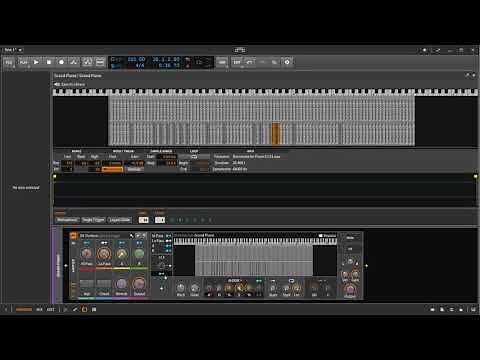Click the Key Low value field
Screen dimensions: 480x360
(x=67, y=163)
